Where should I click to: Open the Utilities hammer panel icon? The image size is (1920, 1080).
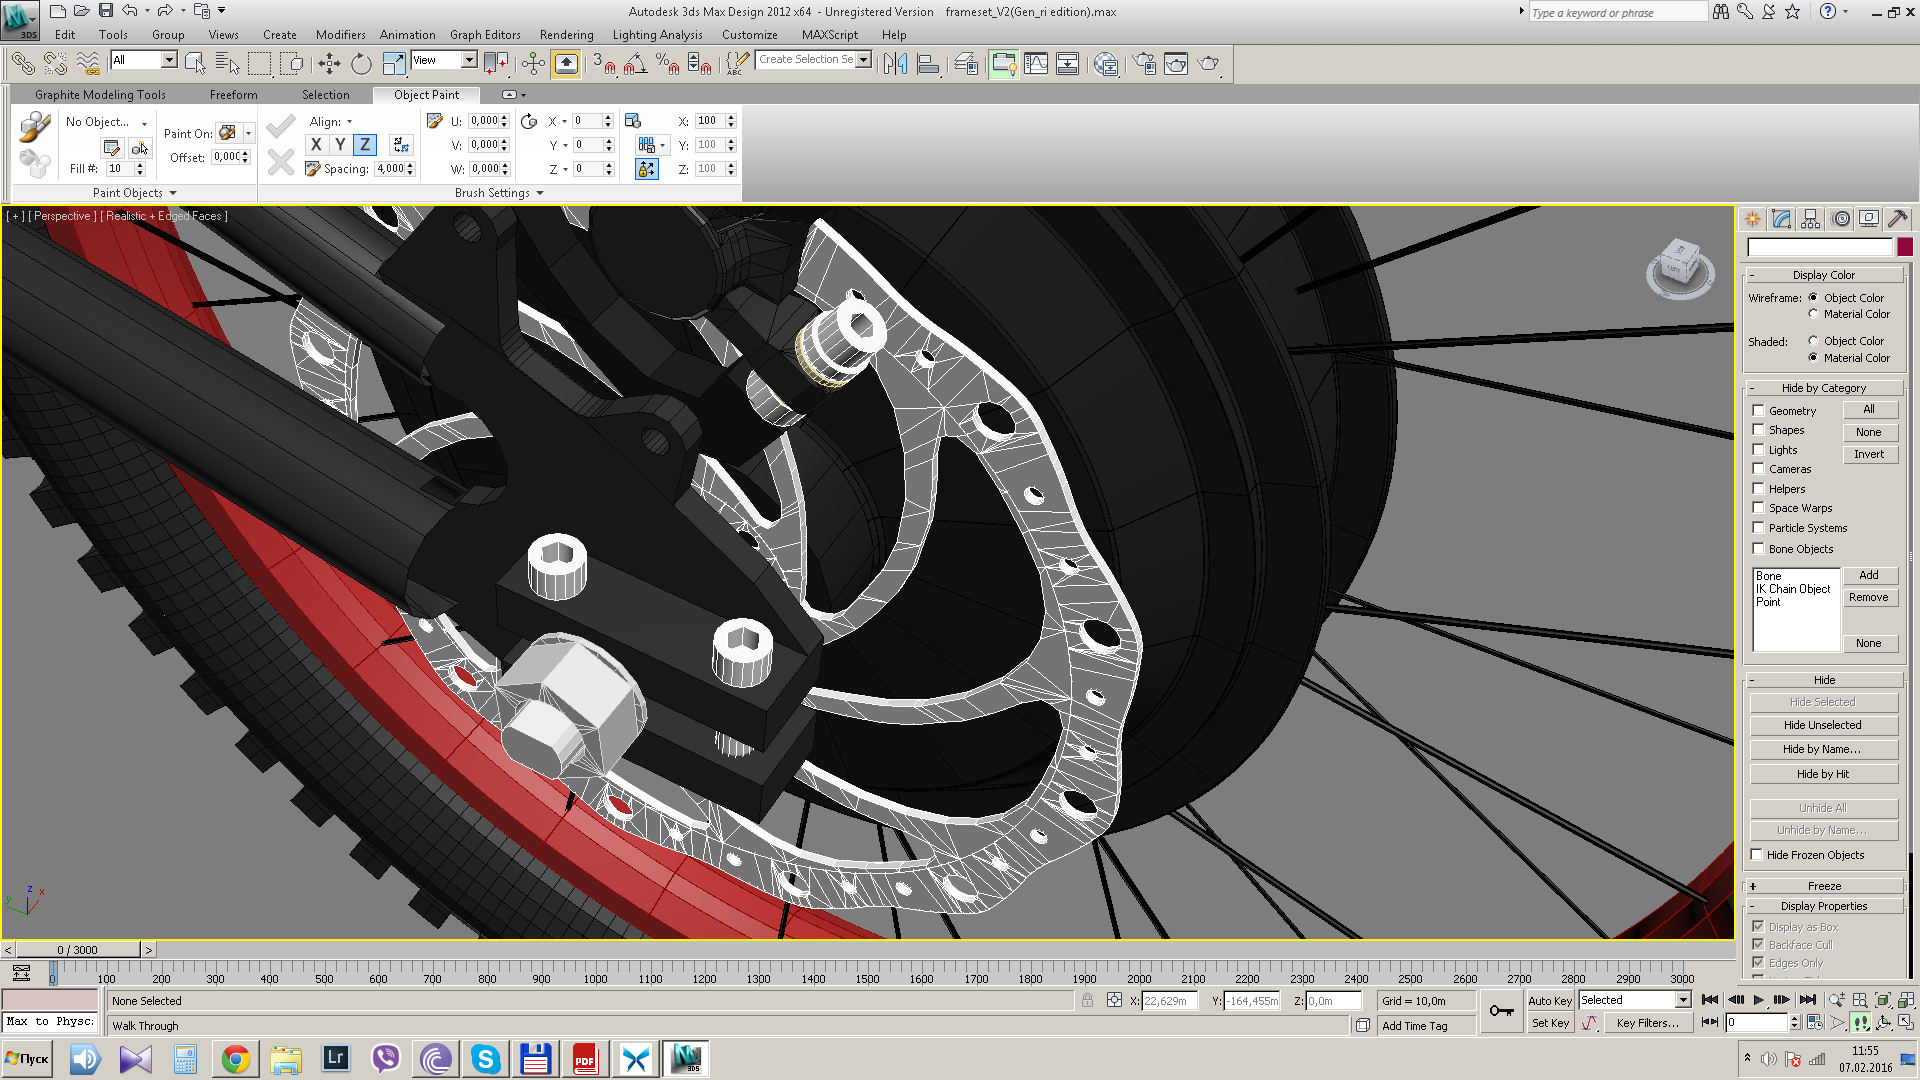click(1897, 219)
